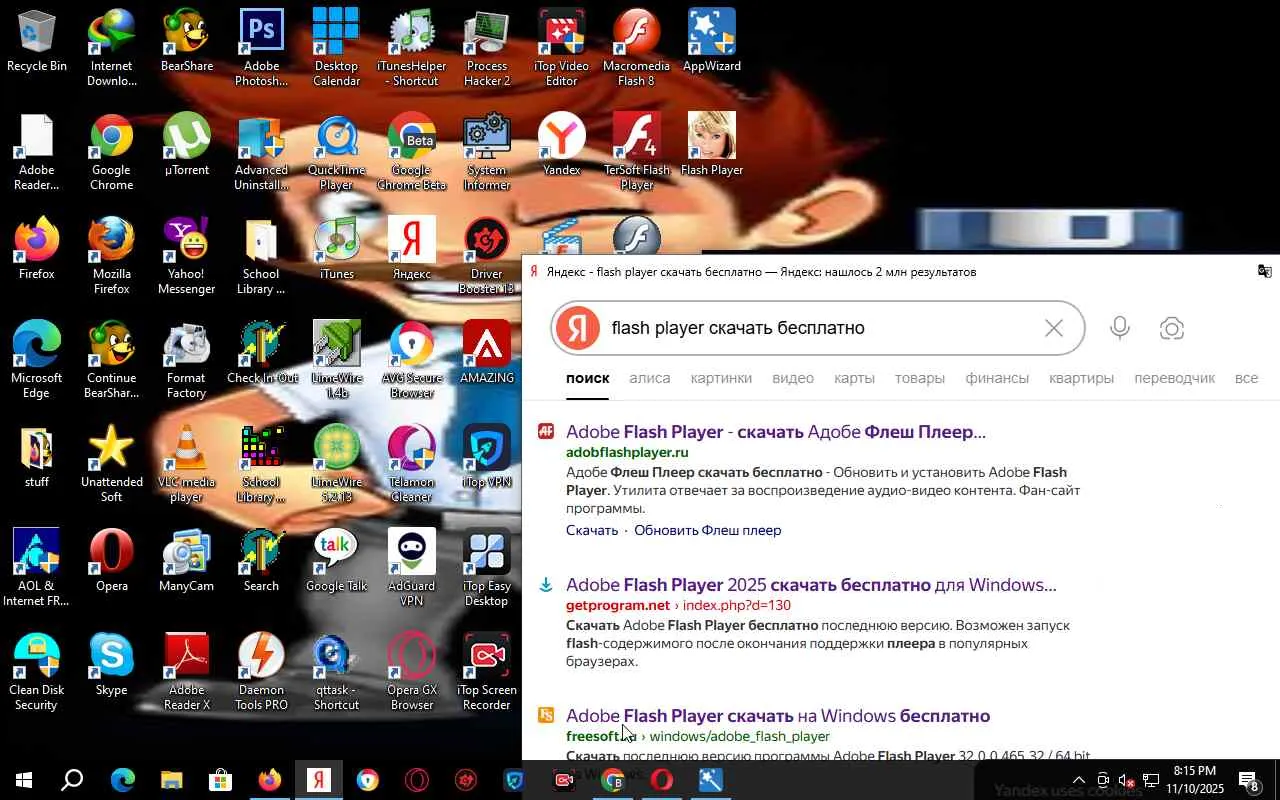The image size is (1280, 800).
Task: Open the Clean Disk Security desktop icon
Action: [x=37, y=672]
